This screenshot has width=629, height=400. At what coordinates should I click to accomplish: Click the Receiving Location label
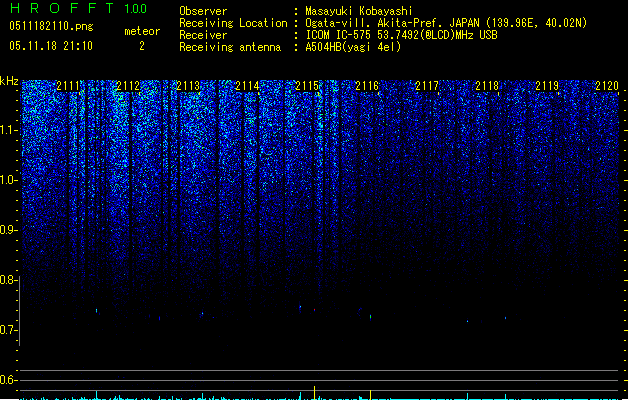click(233, 23)
